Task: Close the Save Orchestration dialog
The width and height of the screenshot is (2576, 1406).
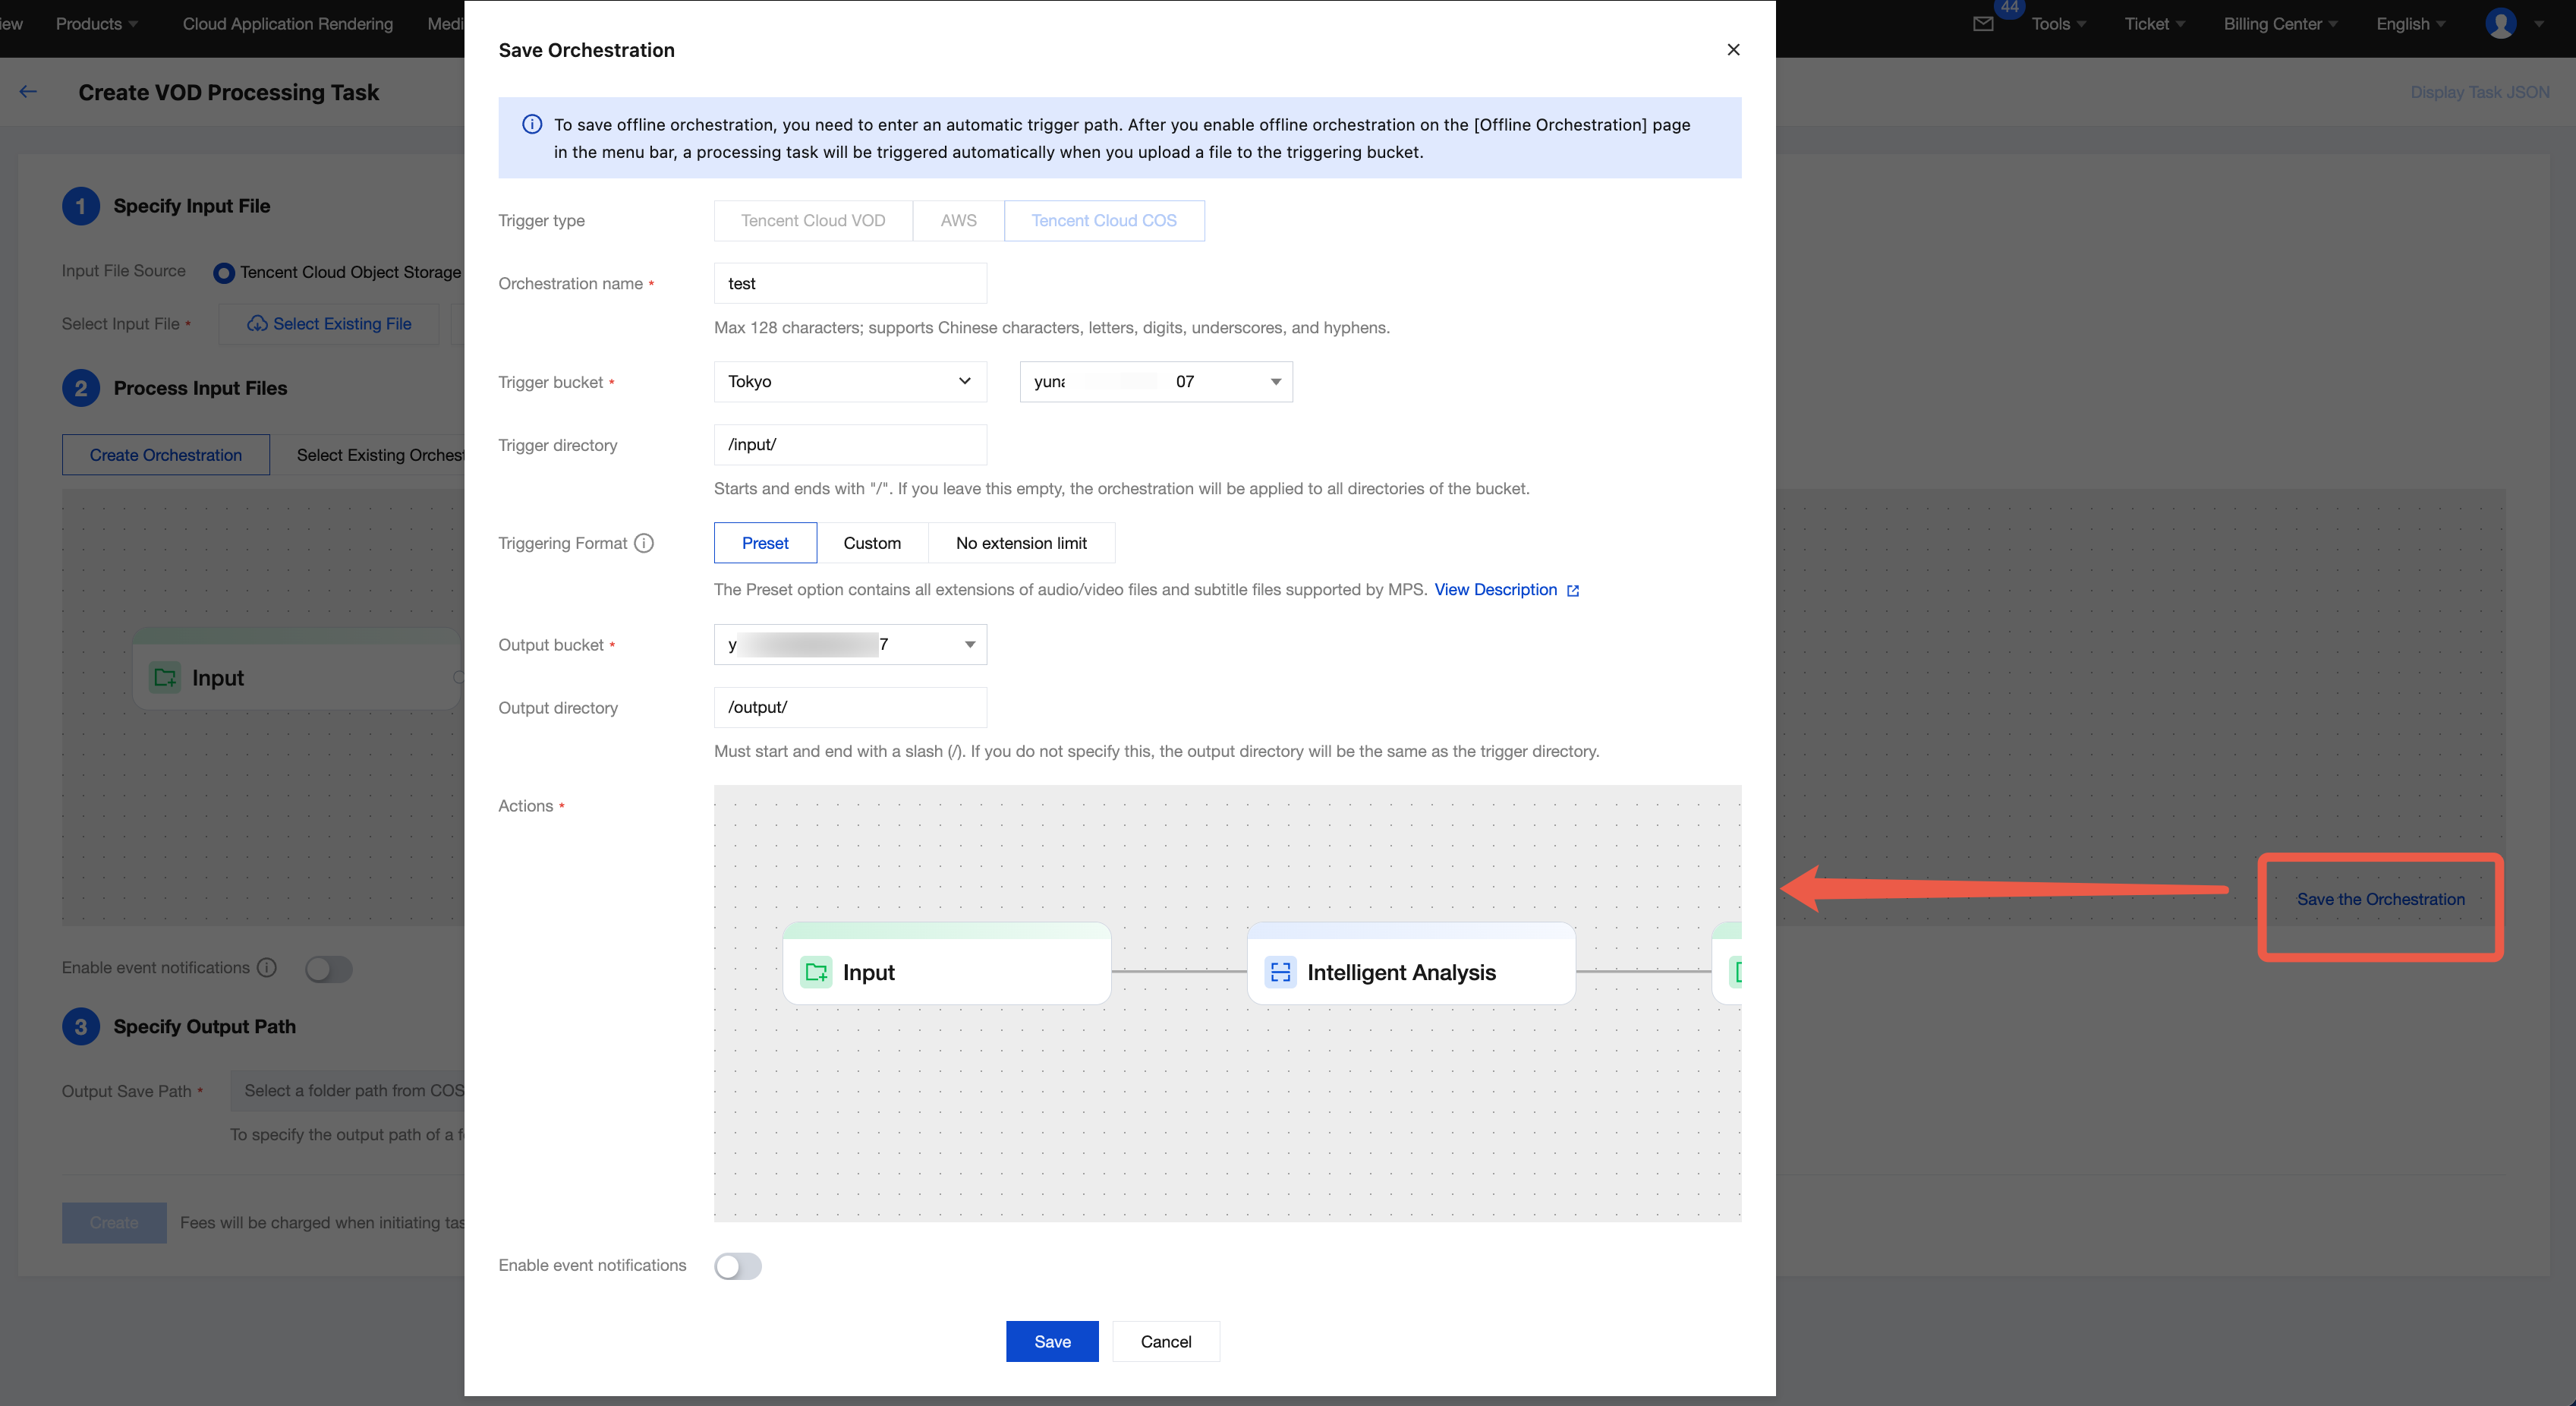Action: (x=1733, y=50)
